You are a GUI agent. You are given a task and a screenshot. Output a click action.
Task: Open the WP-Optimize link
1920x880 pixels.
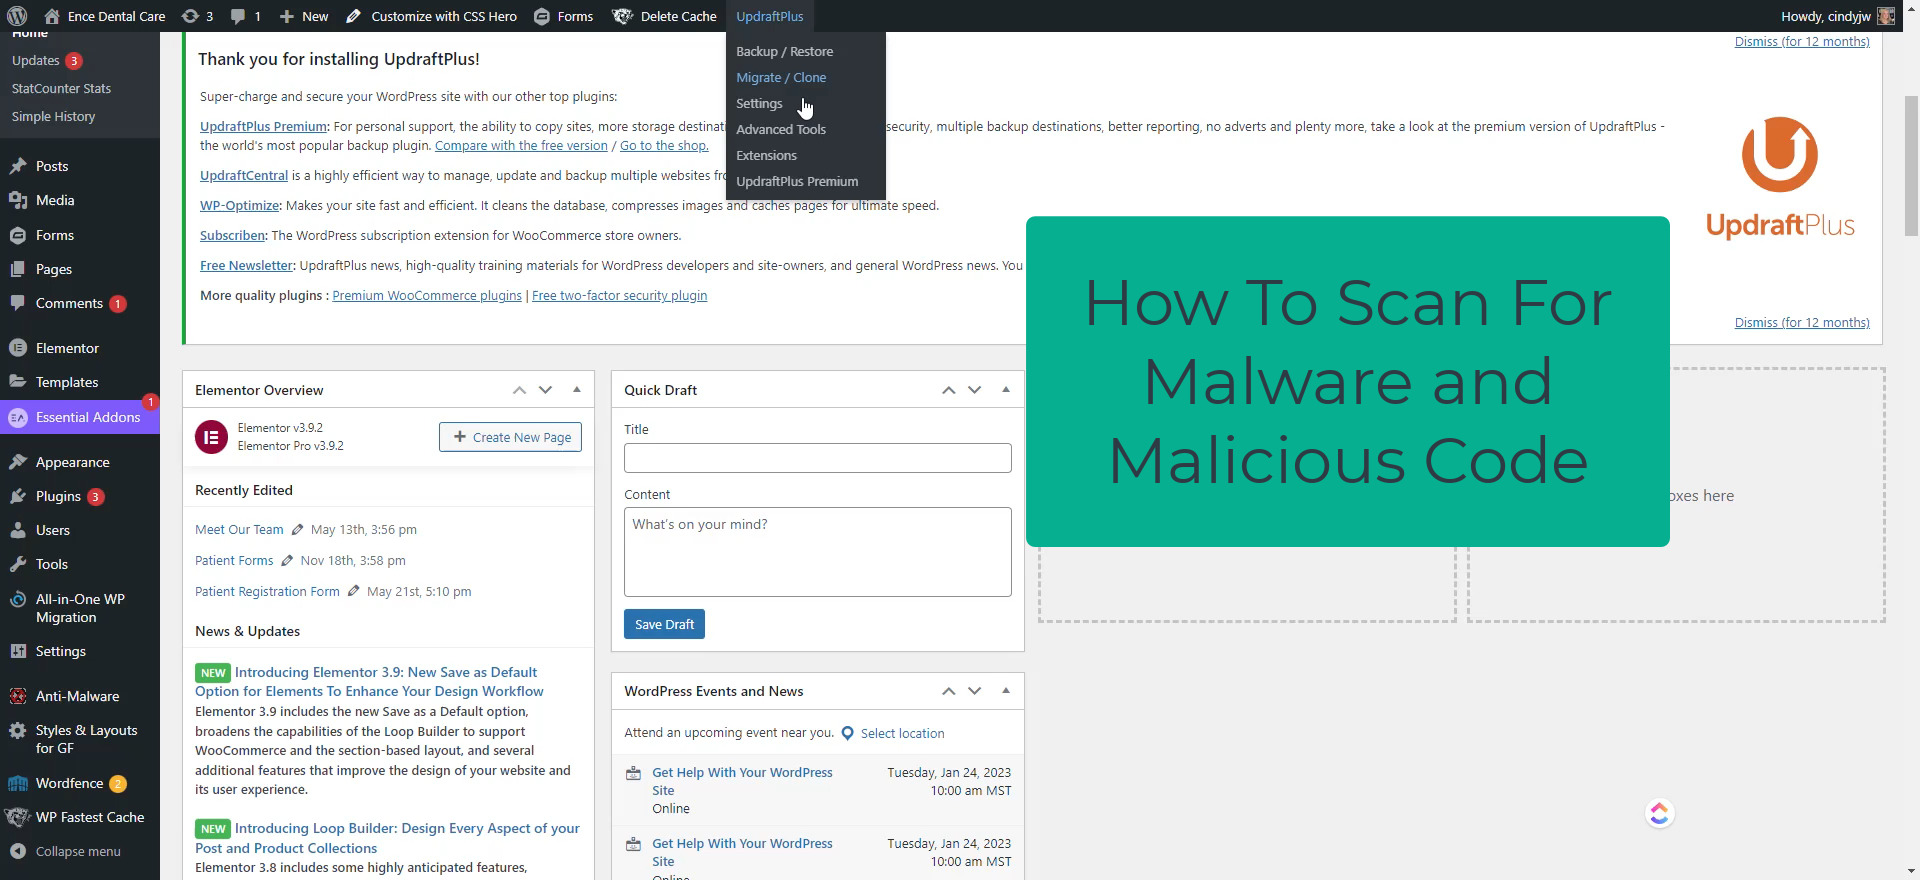[239, 205]
